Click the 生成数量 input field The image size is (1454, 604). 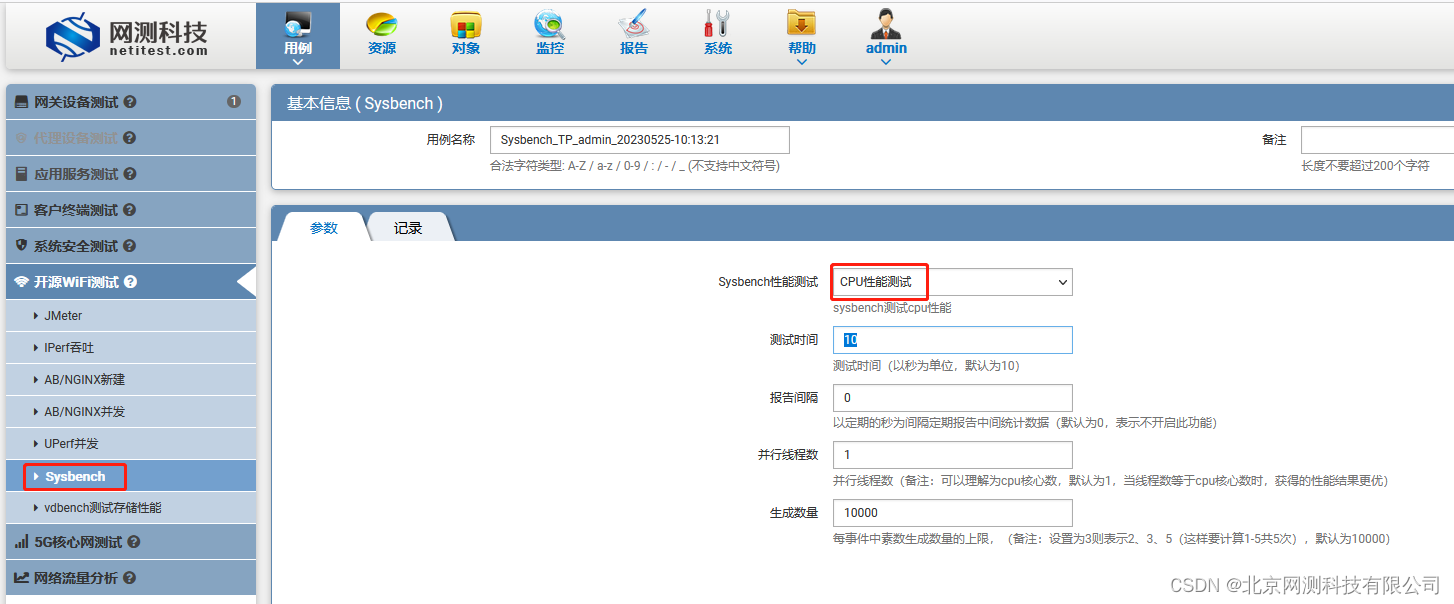coord(952,514)
